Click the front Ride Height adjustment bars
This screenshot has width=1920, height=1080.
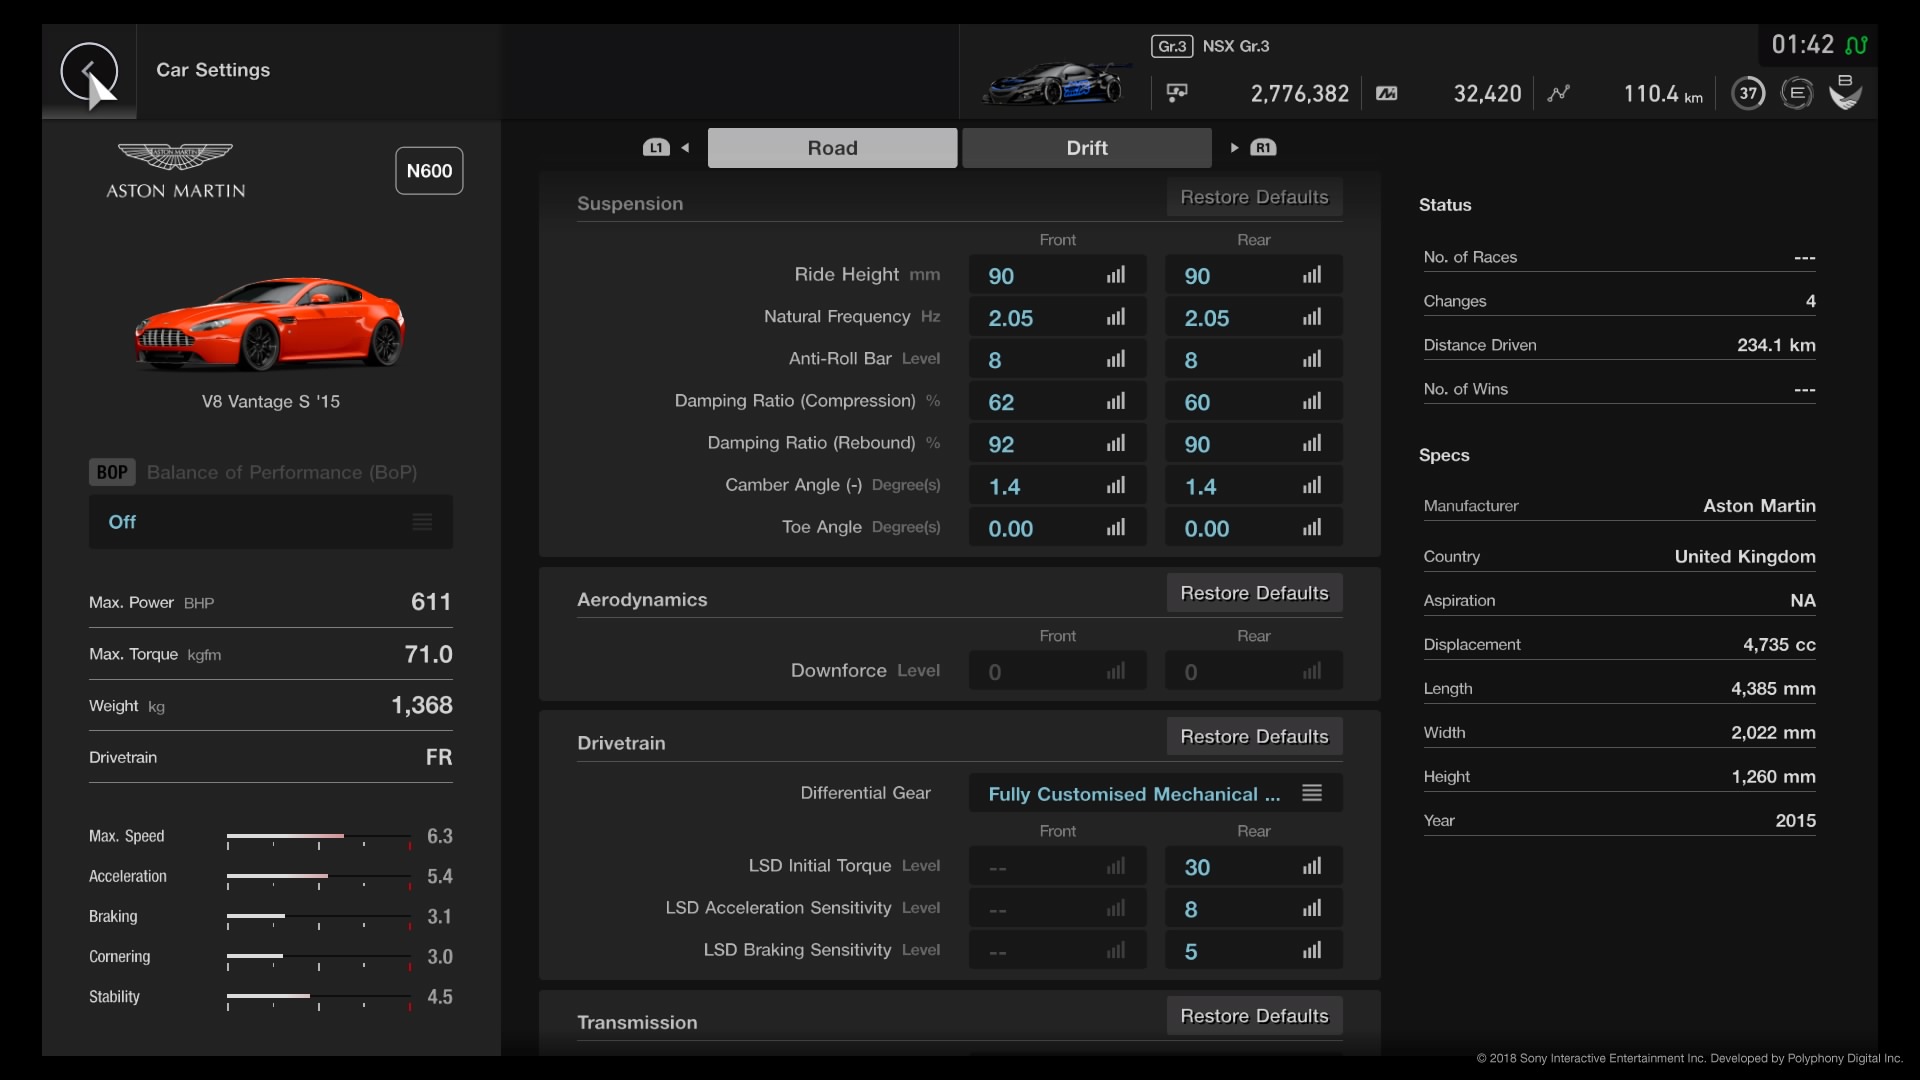coord(1117,274)
